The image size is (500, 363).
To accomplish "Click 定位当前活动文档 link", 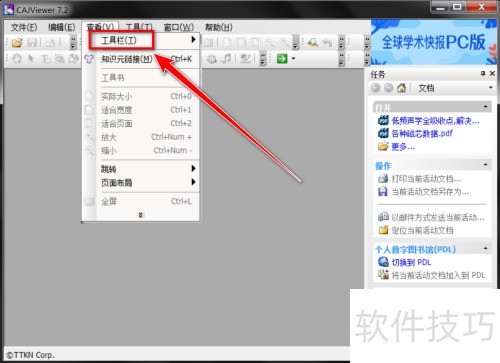I will [x=422, y=230].
